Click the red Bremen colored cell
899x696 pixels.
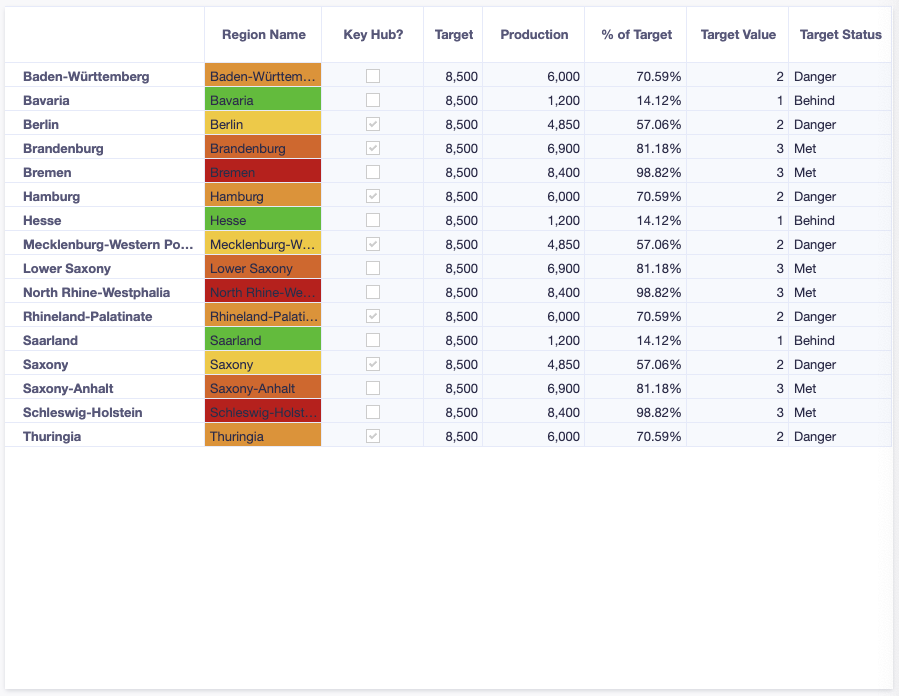262,171
